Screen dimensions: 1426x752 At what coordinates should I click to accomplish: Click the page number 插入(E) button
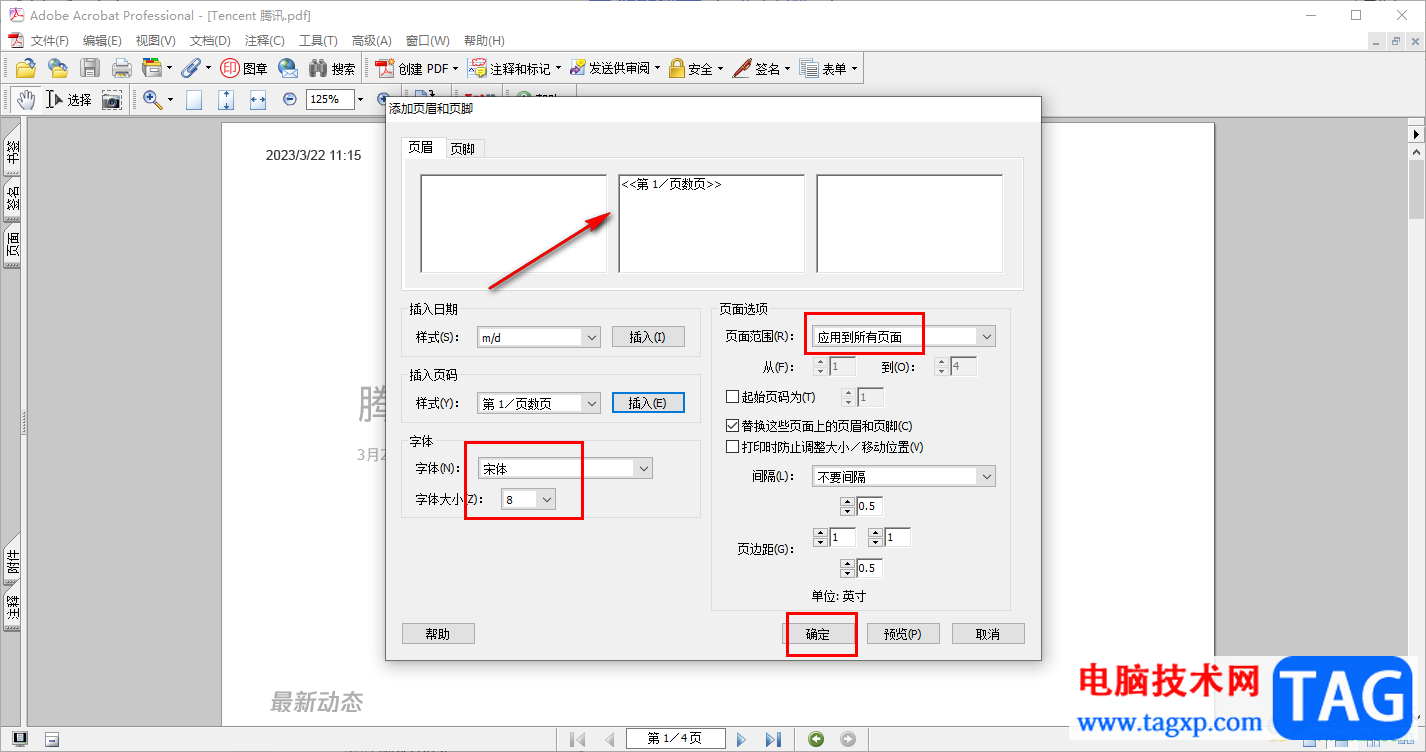click(x=647, y=403)
